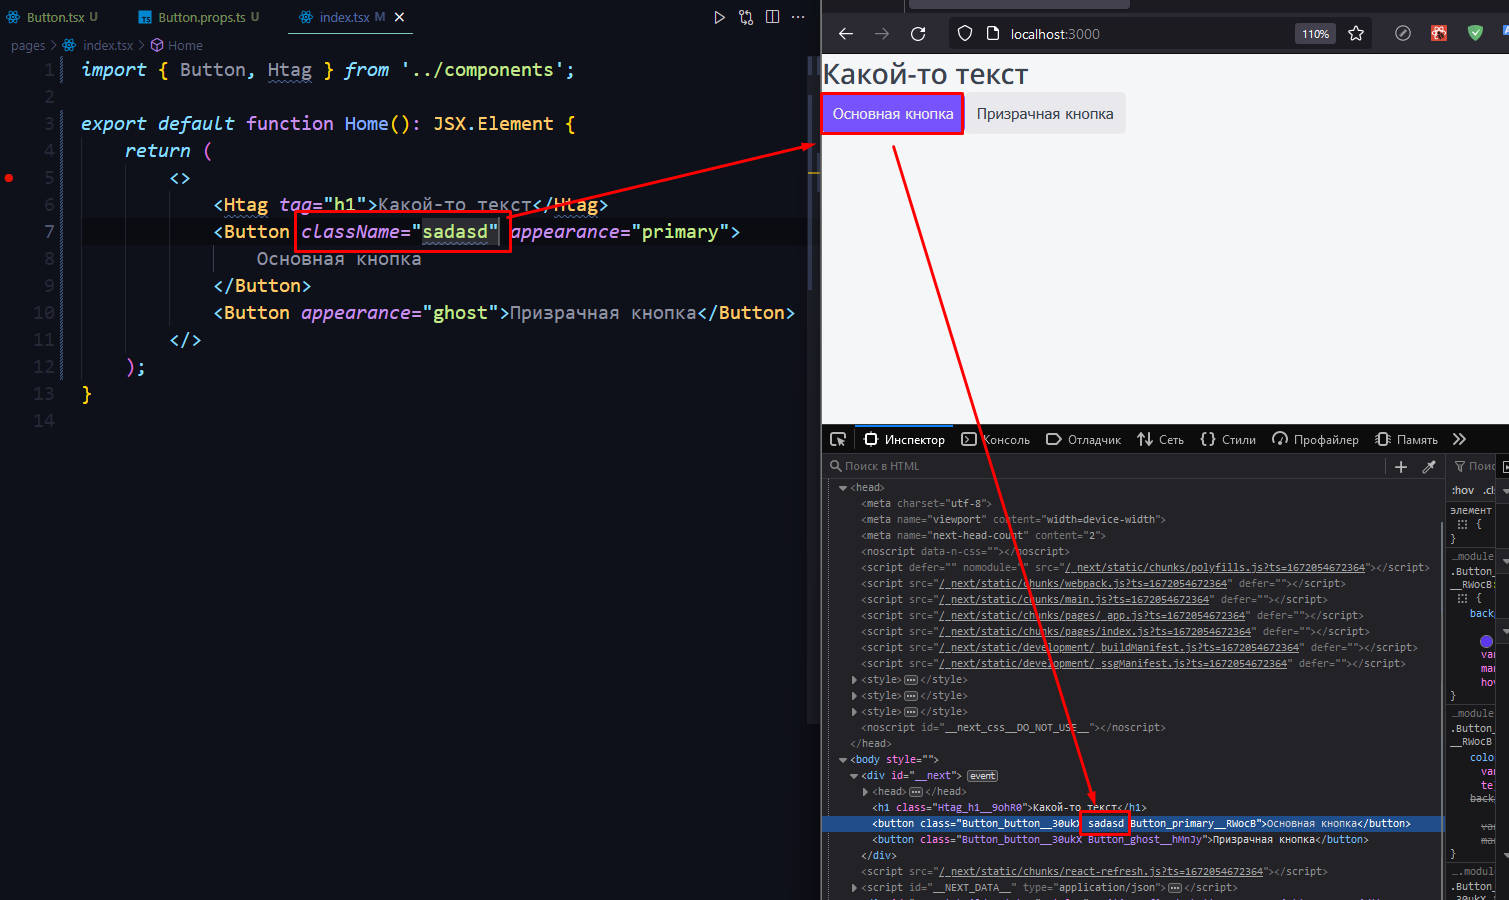Open tracking protection shield in address bar
This screenshot has height=900, width=1509.
[x=965, y=34]
